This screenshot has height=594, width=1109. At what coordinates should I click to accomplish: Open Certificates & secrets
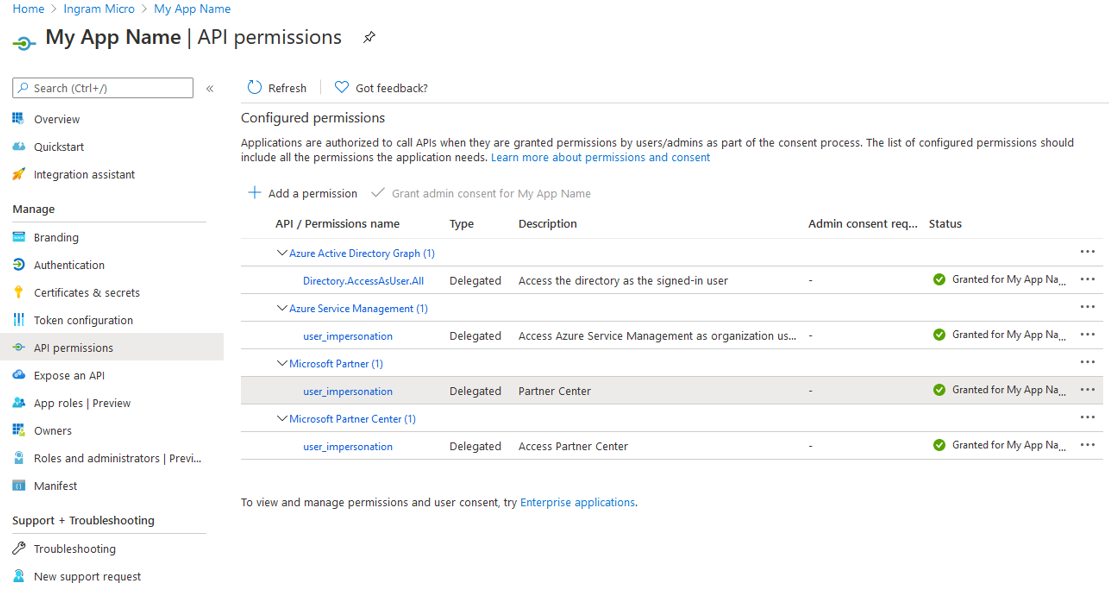(x=89, y=292)
